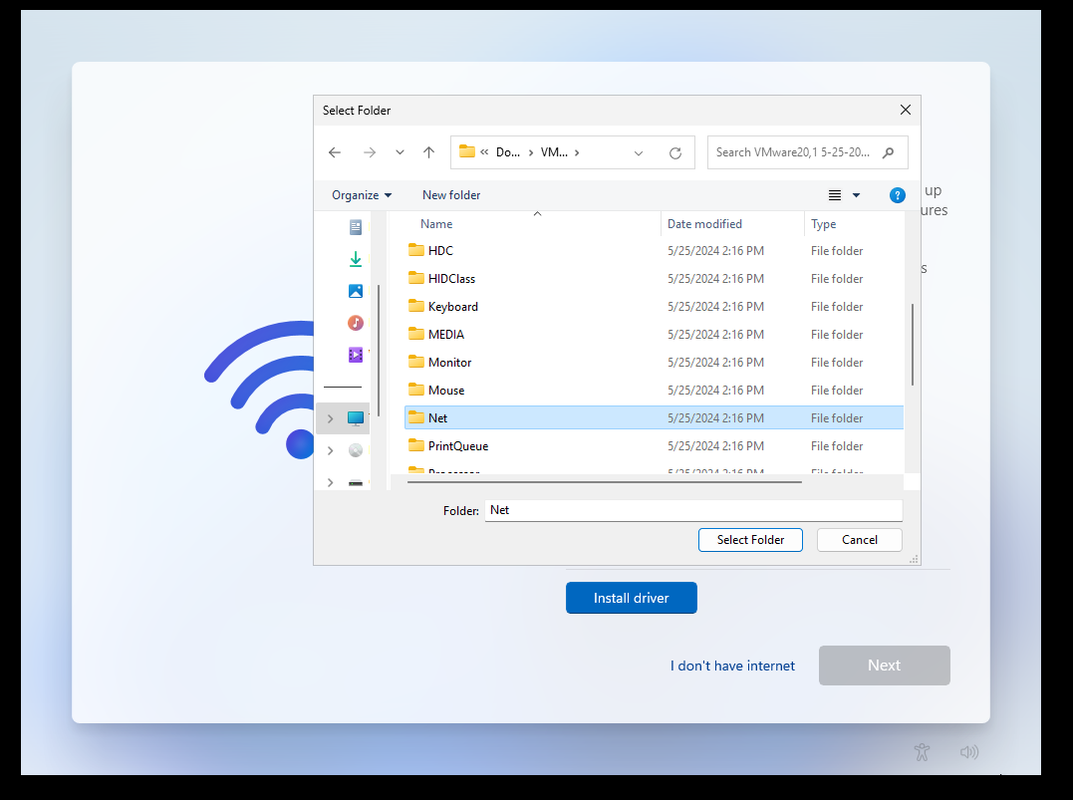The width and height of the screenshot is (1073, 800).
Task: Create a New folder
Action: pos(451,195)
